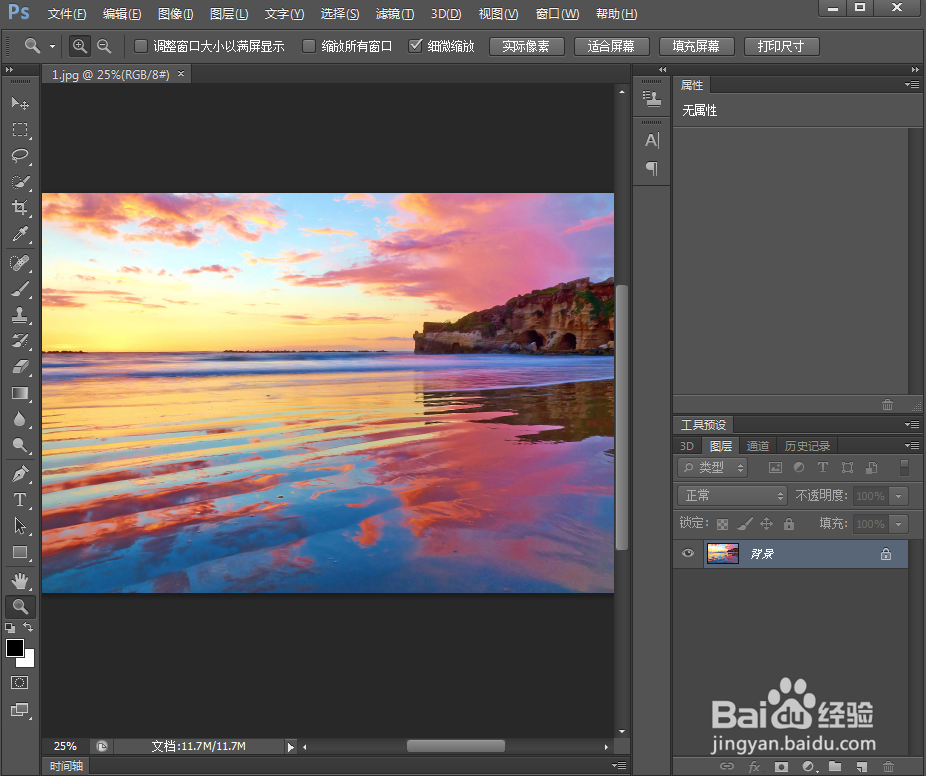Click the Actual Pixels button
926x776 pixels.
pos(526,46)
